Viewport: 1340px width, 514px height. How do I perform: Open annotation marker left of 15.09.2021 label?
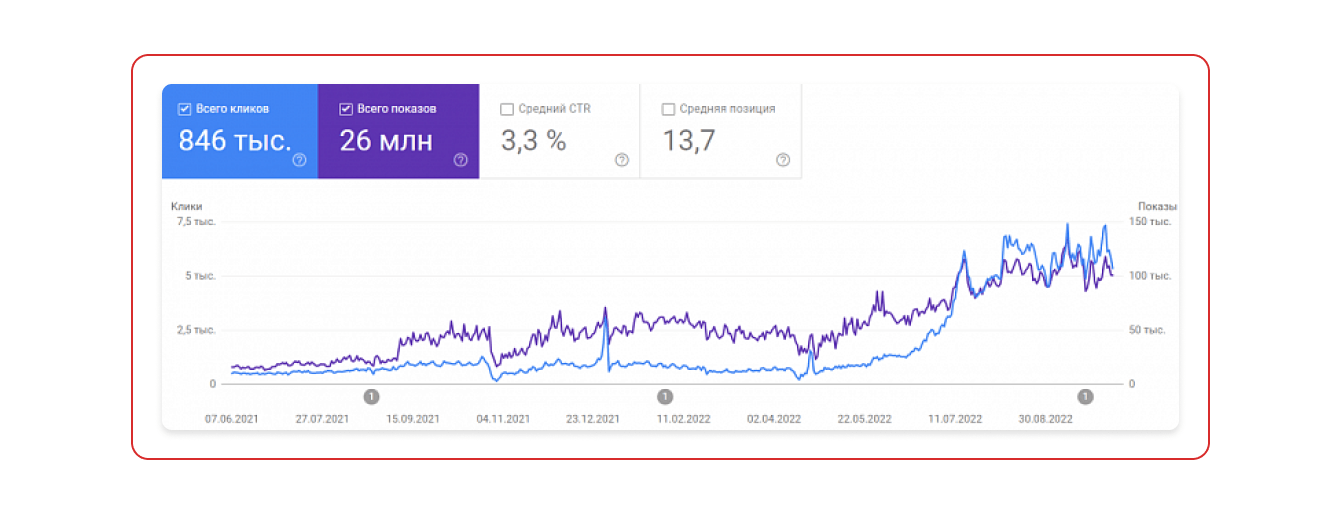(371, 397)
